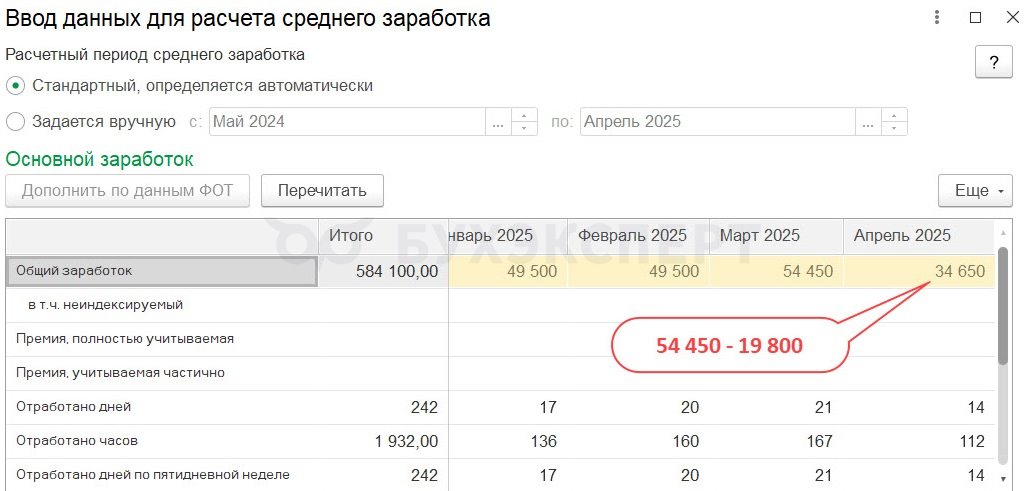Increase the end month with up arrow
Image resolution: width=1024 pixels, height=491 pixels.
[894, 115]
